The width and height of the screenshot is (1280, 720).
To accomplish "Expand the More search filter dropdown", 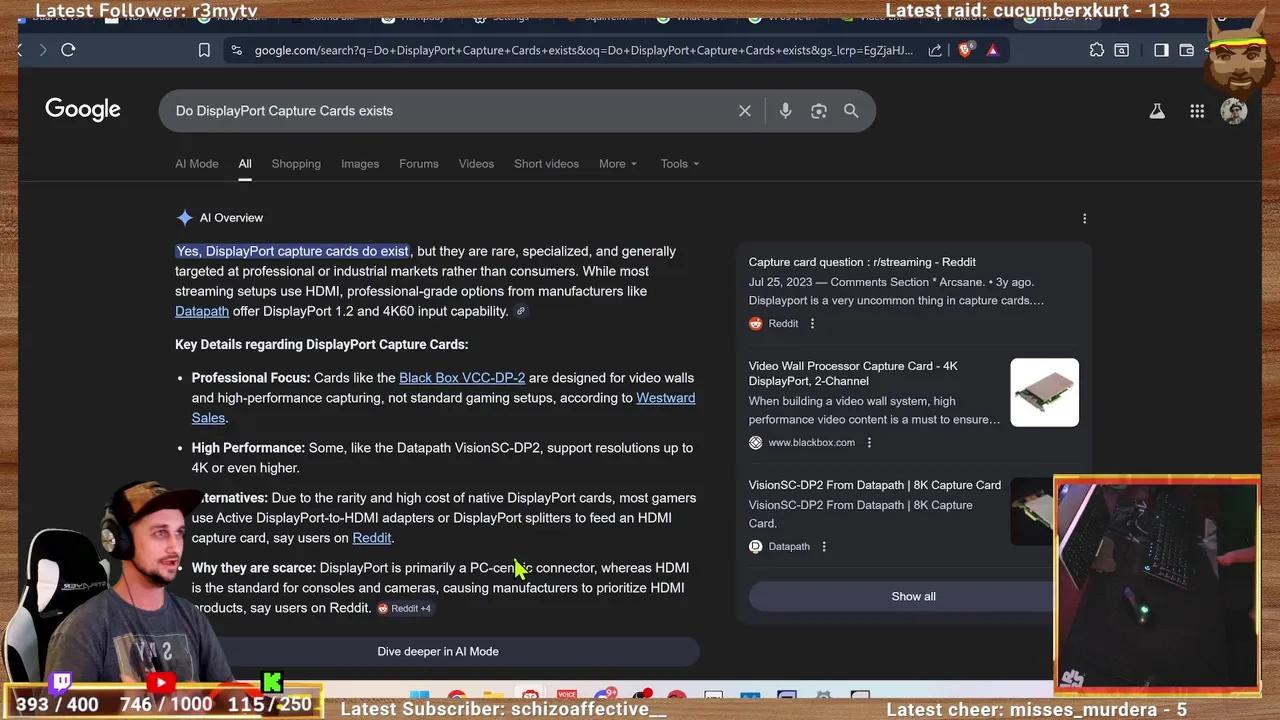I will click(x=617, y=164).
